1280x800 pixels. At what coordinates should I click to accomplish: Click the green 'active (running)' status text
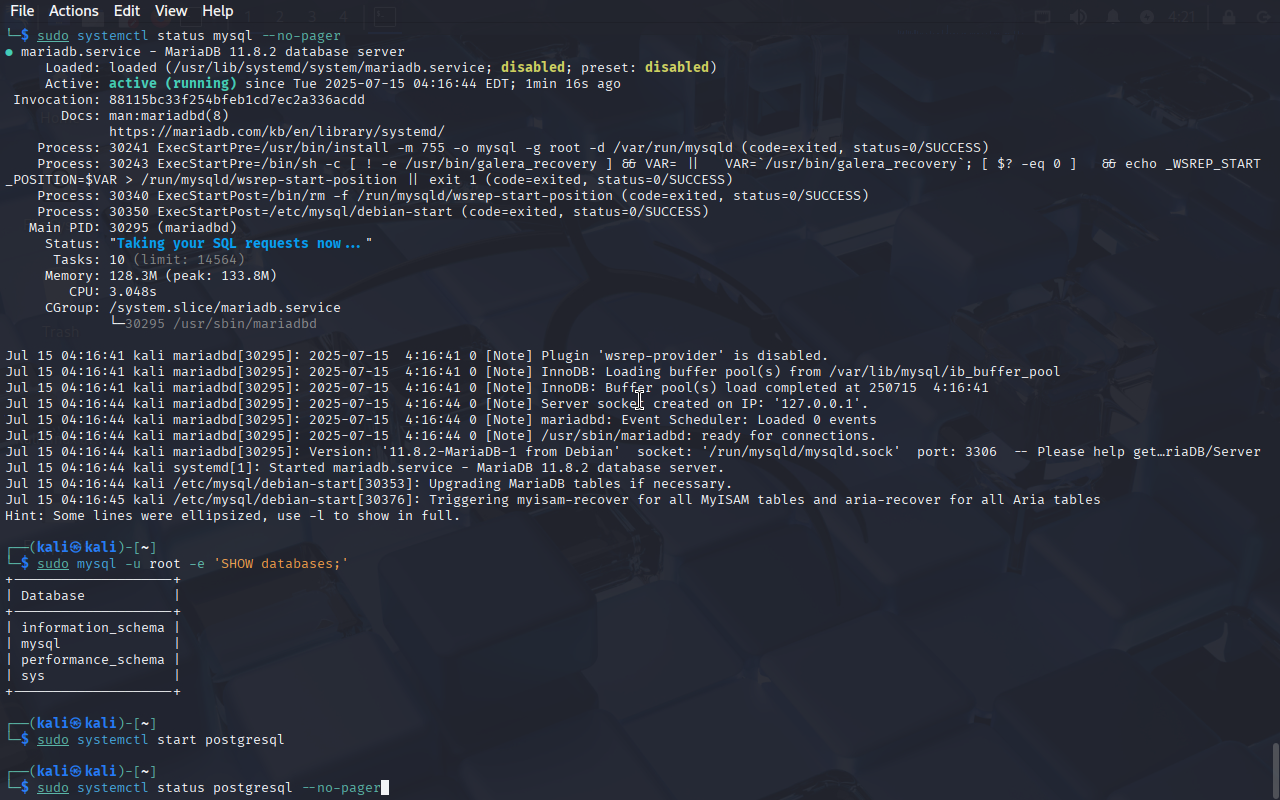coord(173,84)
